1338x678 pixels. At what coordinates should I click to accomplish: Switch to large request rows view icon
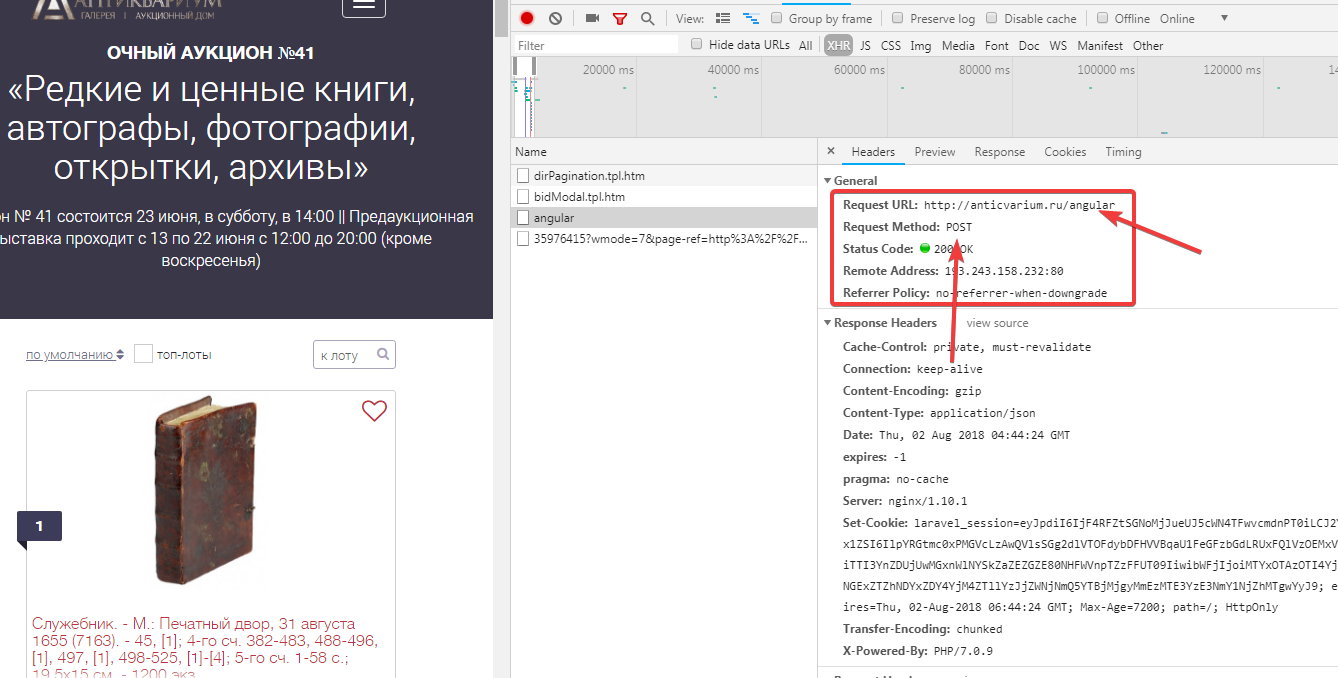[x=722, y=17]
